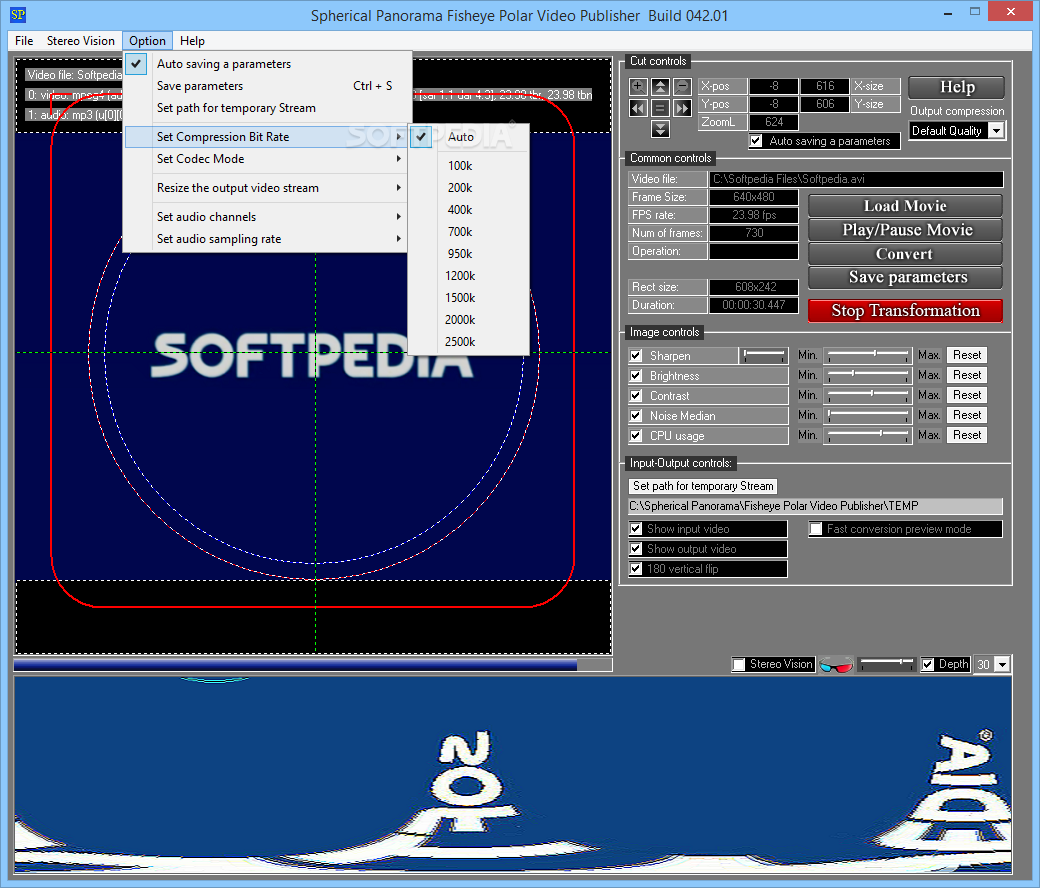Select the 100k bit rate
The image size is (1040, 888).
[468, 166]
